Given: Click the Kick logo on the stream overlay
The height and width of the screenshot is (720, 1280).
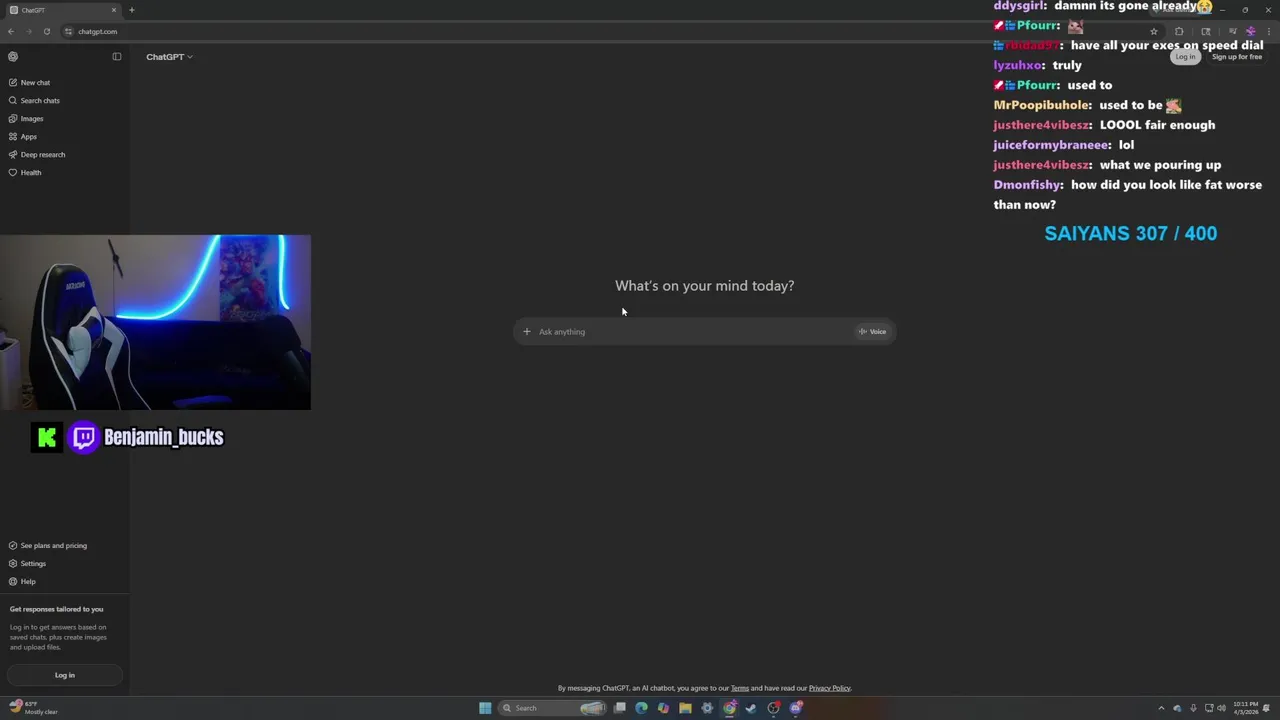Looking at the screenshot, I should (x=47, y=437).
